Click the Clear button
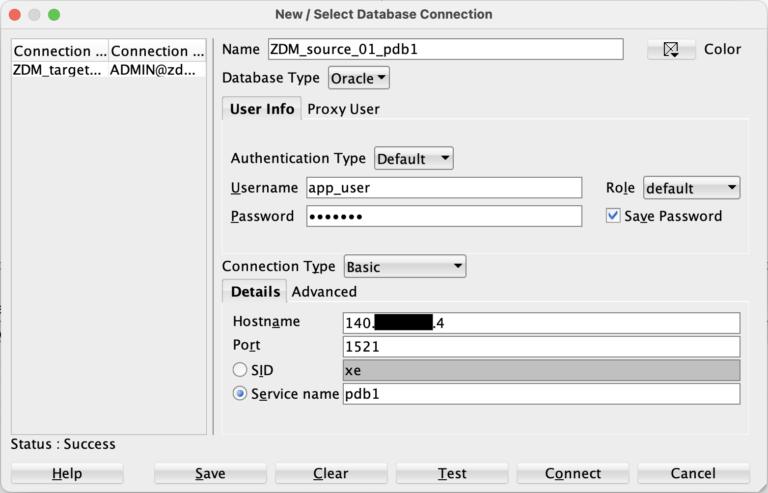Image resolution: width=768 pixels, height=493 pixels. (x=331, y=473)
